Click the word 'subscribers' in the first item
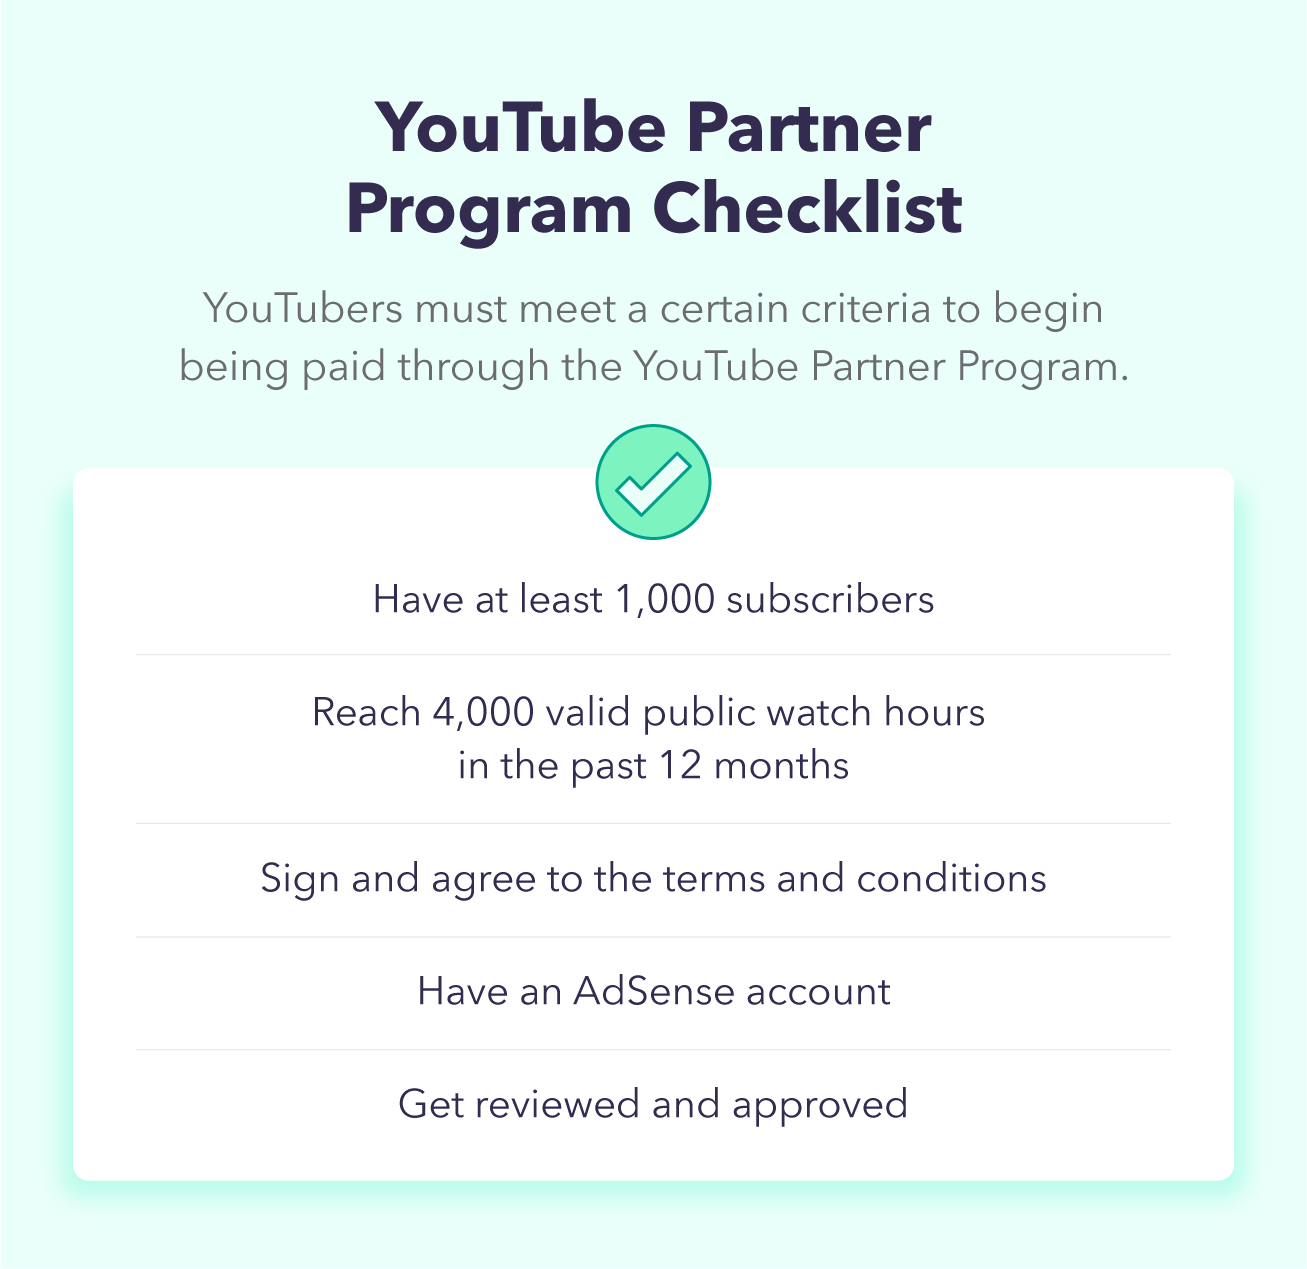Screen dimensions: 1307x1269 [x=831, y=599]
